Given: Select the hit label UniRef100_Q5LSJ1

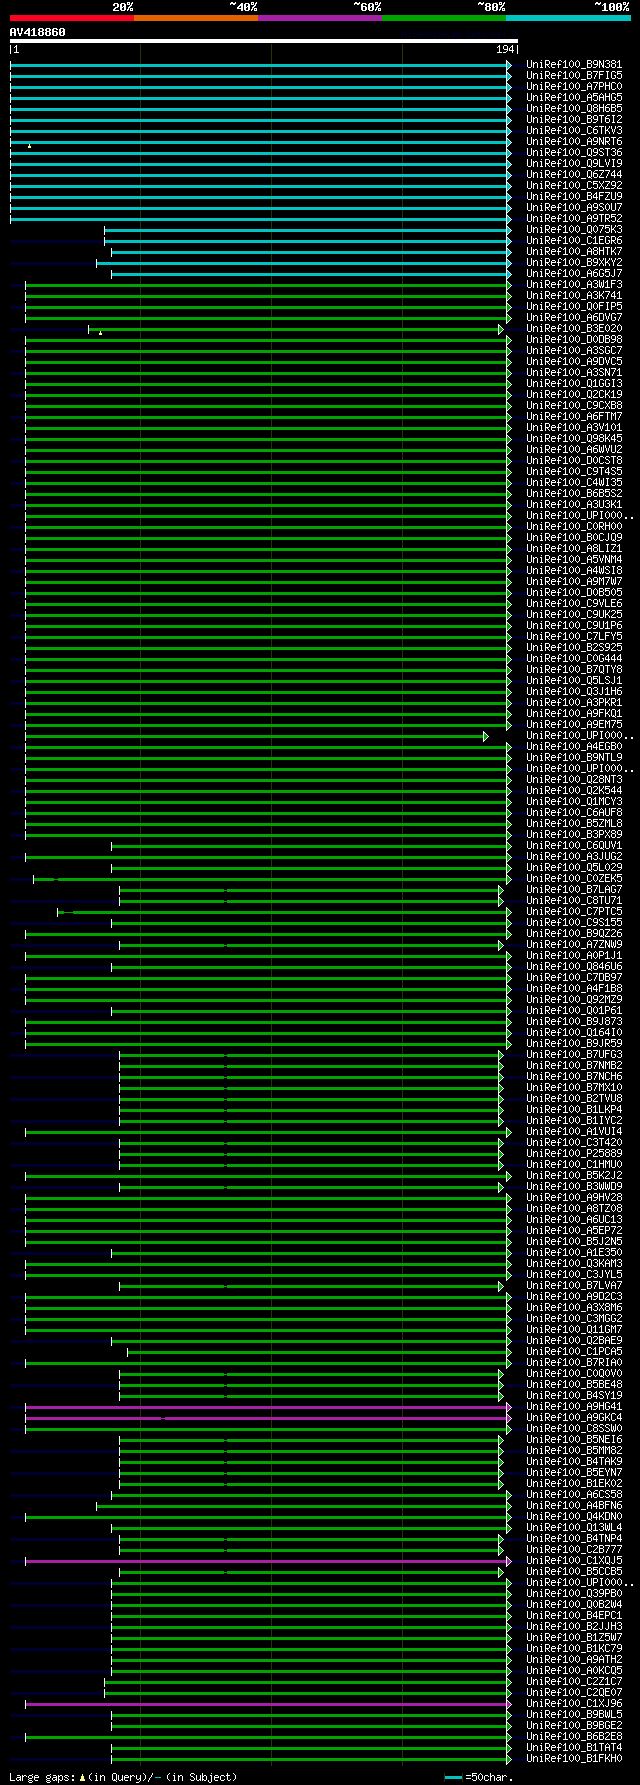Looking at the screenshot, I should click(x=574, y=680).
